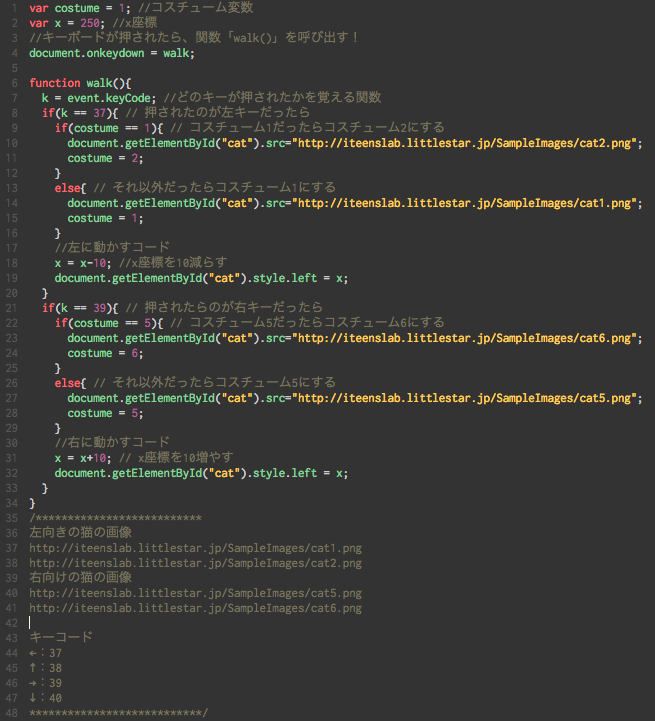Click the cat1.png URL string on line 14
Screen dimensions: 655x721
466,203
